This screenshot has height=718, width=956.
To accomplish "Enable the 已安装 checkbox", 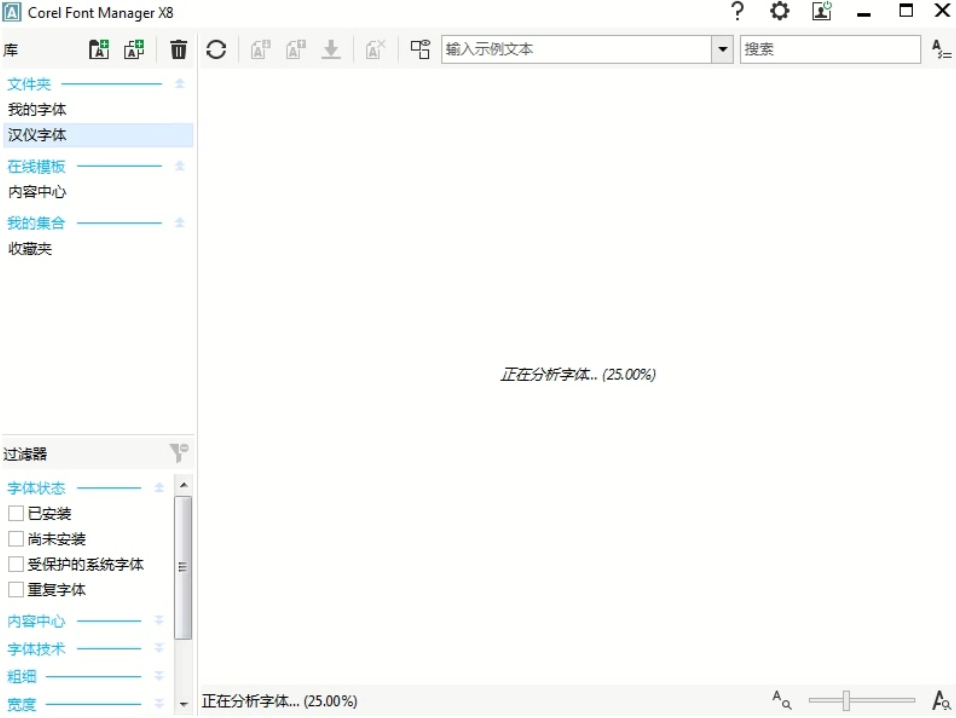I will [x=16, y=514].
